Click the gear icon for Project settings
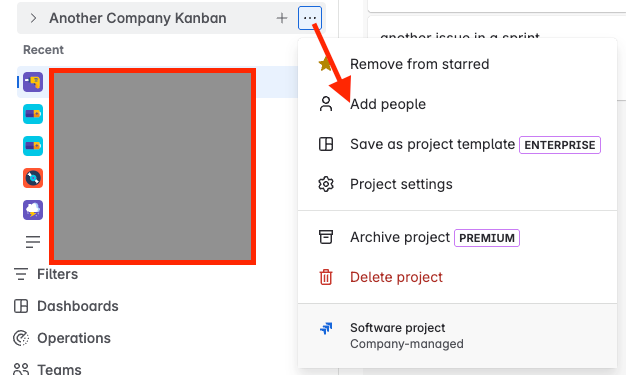This screenshot has height=375, width=626. 326,184
